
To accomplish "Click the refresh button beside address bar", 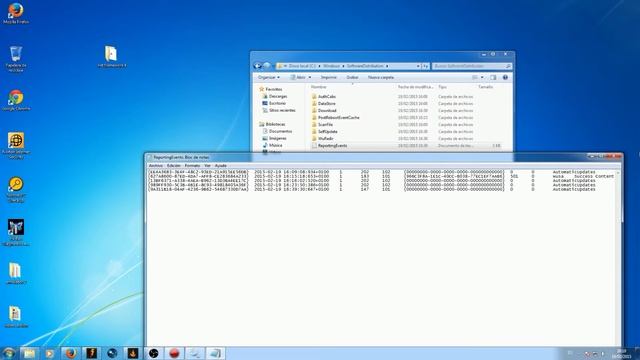I will 425,66.
